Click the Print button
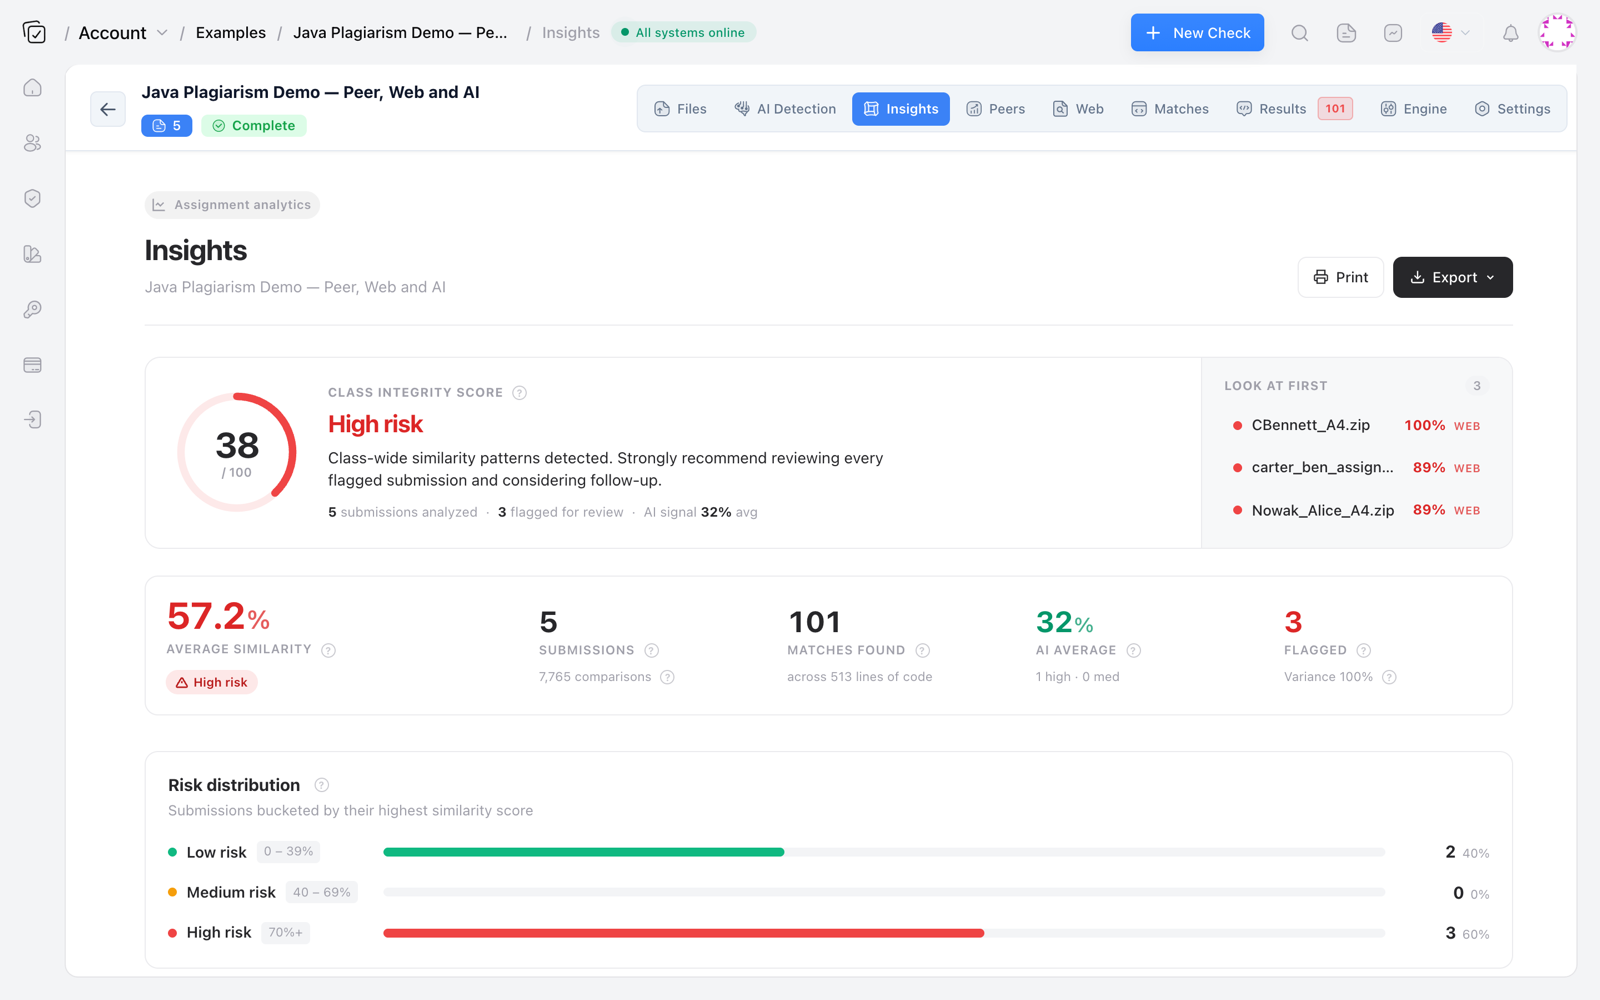 click(x=1340, y=277)
